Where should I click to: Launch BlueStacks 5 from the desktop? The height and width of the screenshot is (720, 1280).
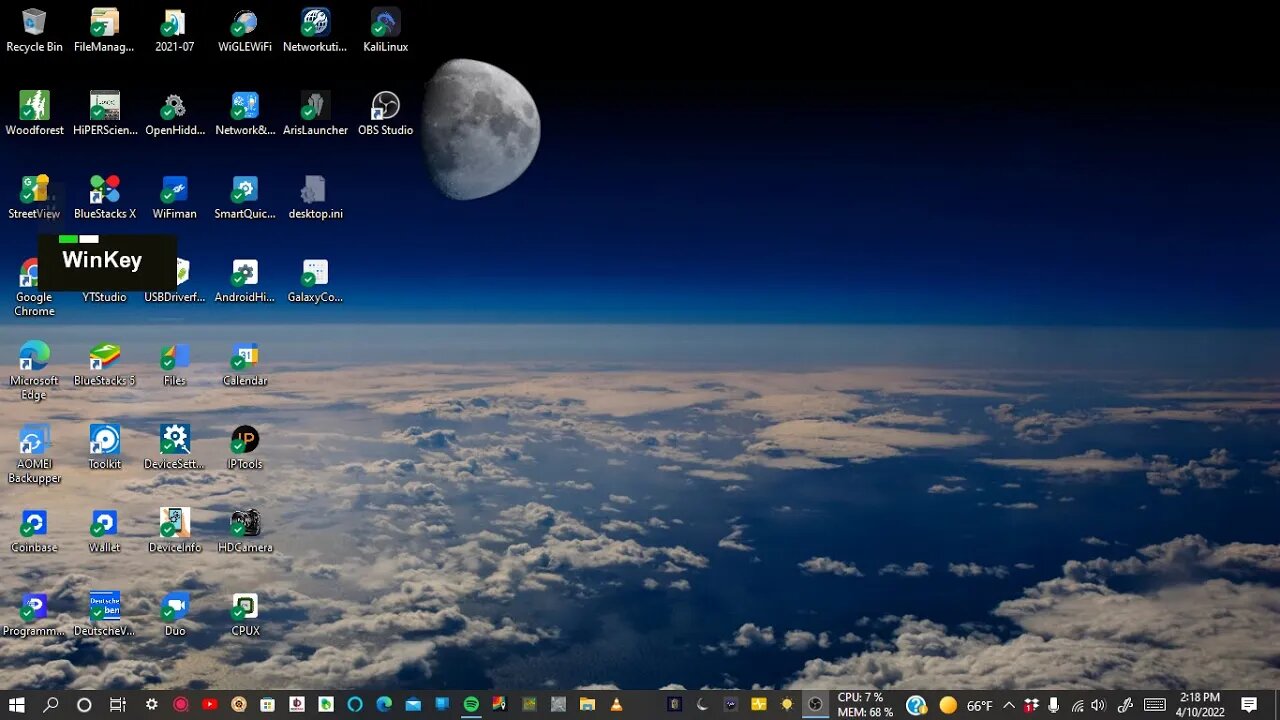coord(104,364)
